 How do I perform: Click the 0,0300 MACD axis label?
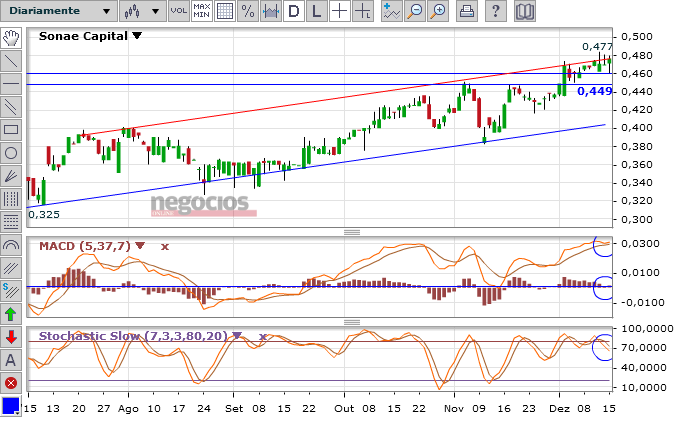click(x=640, y=244)
